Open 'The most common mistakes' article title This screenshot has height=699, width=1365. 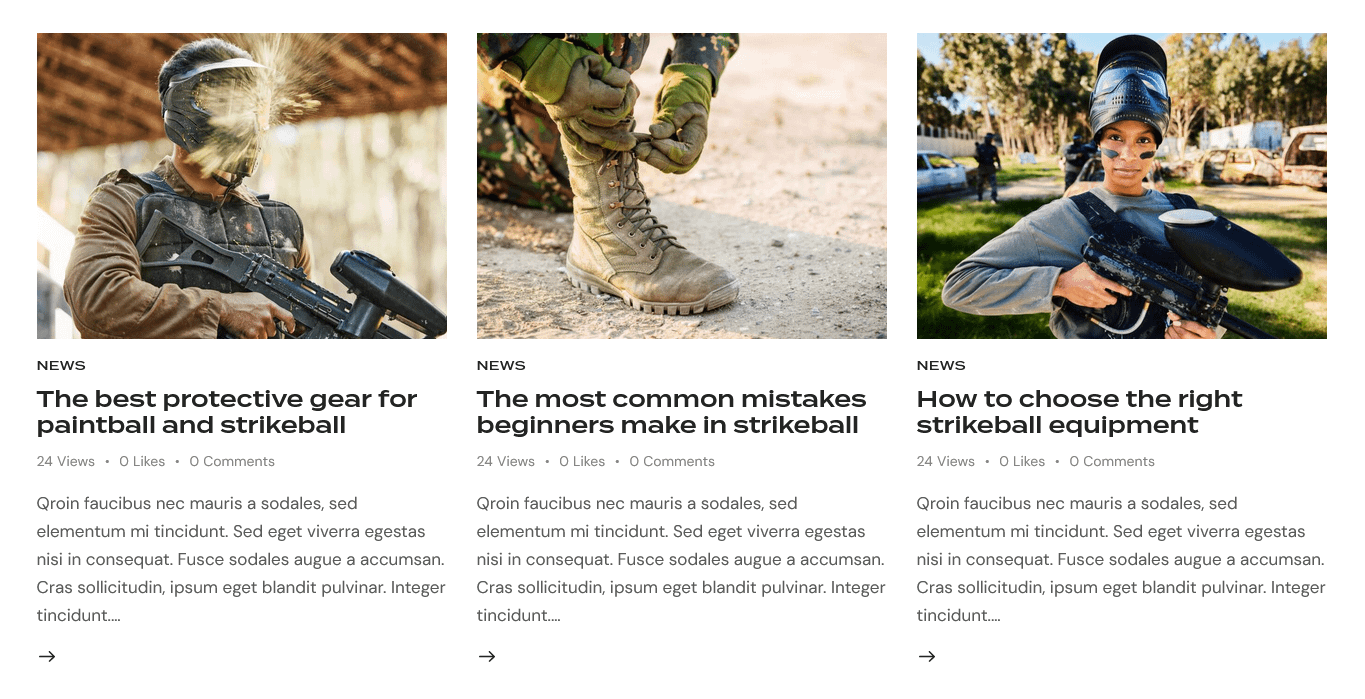pos(672,412)
